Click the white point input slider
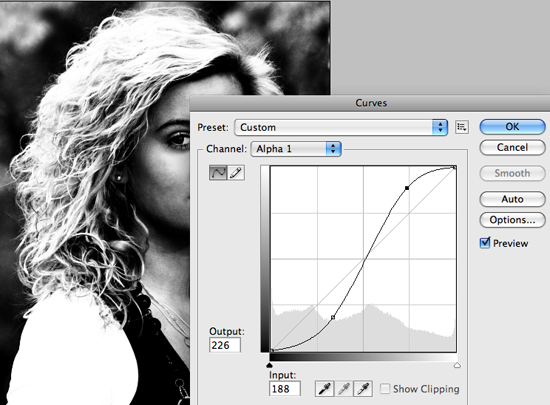This screenshot has width=550, height=405. tap(457, 365)
